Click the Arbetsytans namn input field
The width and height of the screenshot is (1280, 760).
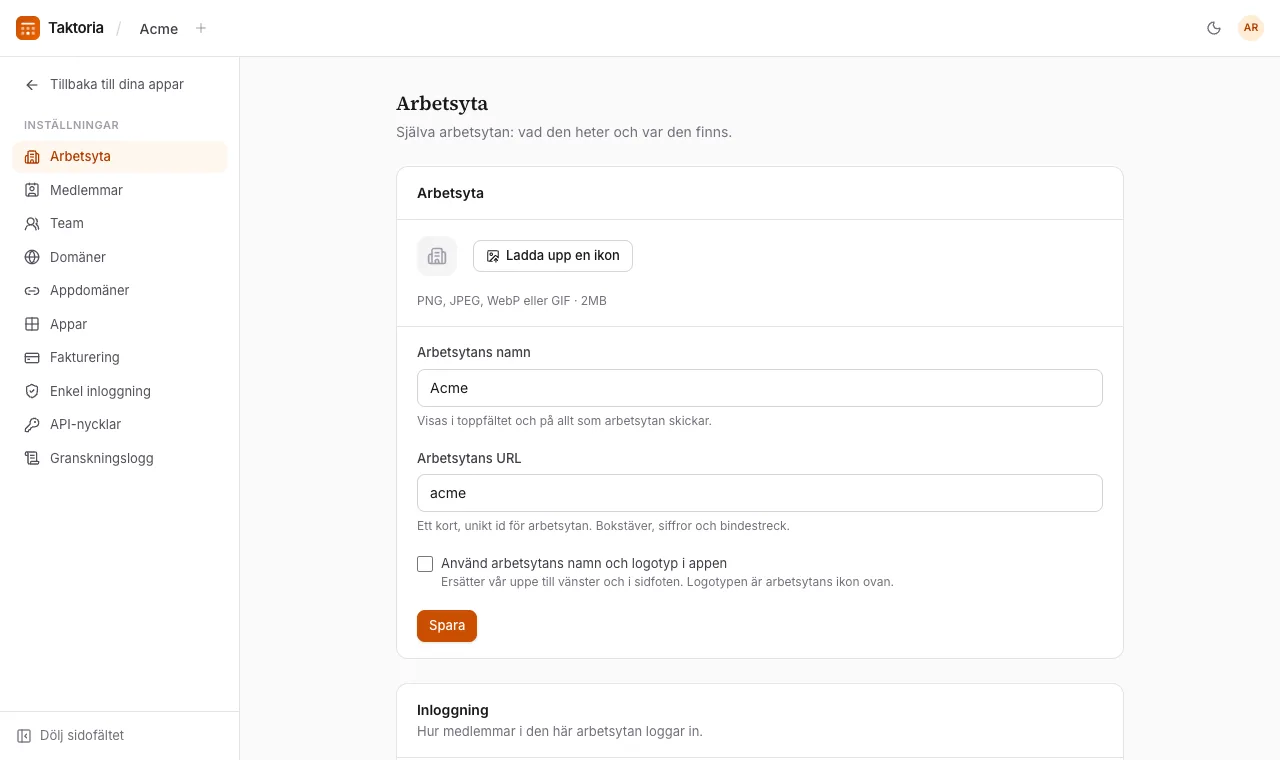[x=760, y=388]
